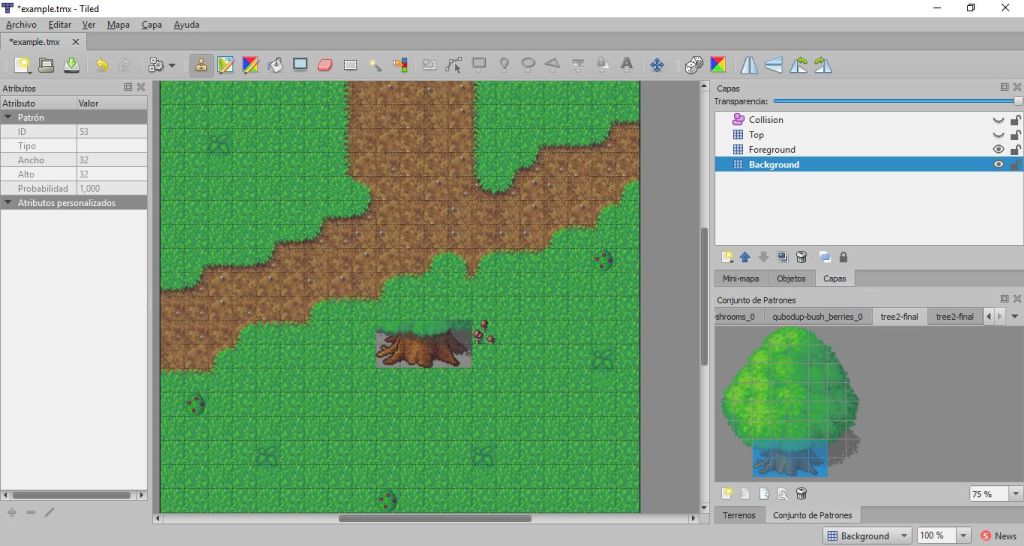This screenshot has height=546, width=1024.
Task: Show previous tileset tabs with the left arrow
Action: (988, 317)
